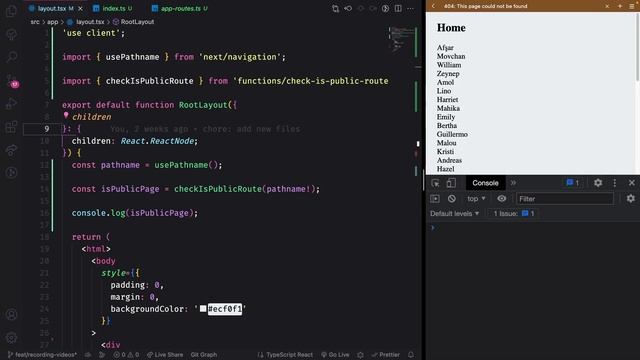Activate DevTools inspect element picker

435,183
